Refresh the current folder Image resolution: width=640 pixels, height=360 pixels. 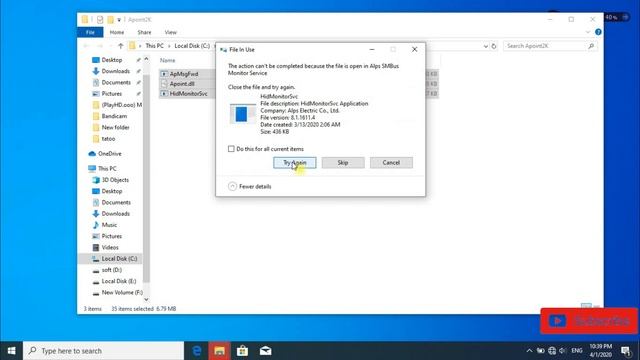click(494, 46)
